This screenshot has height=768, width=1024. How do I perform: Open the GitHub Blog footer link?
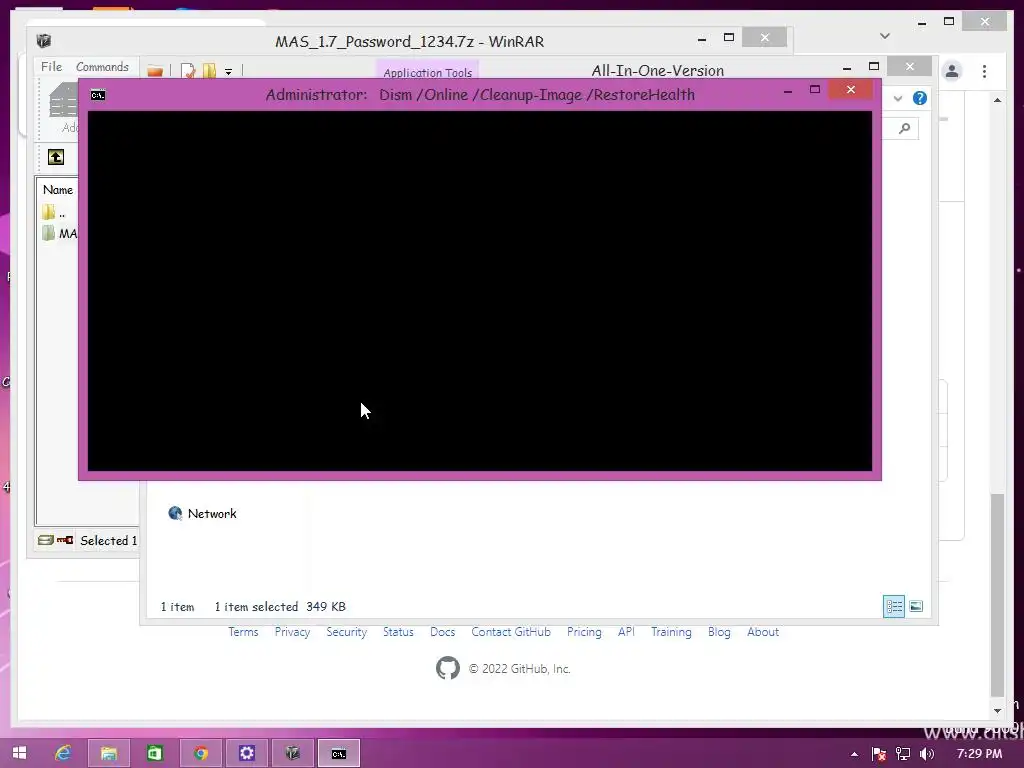click(x=719, y=632)
